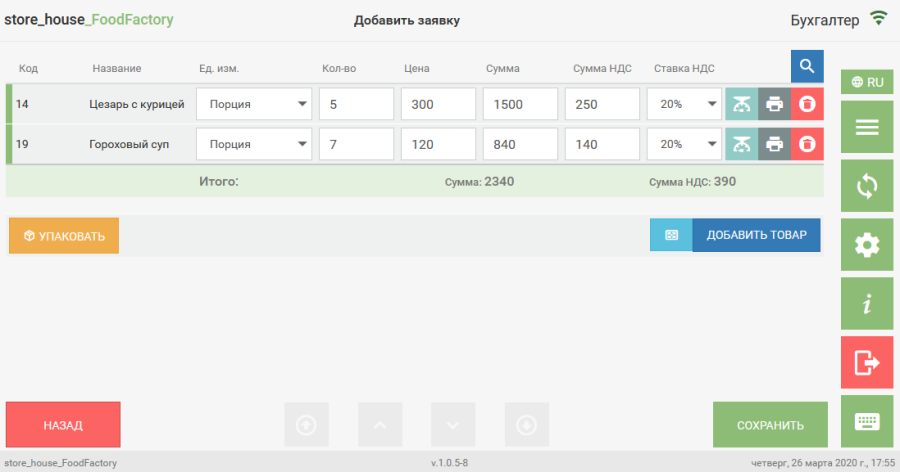Log out using the red exit icon

pos(866,363)
